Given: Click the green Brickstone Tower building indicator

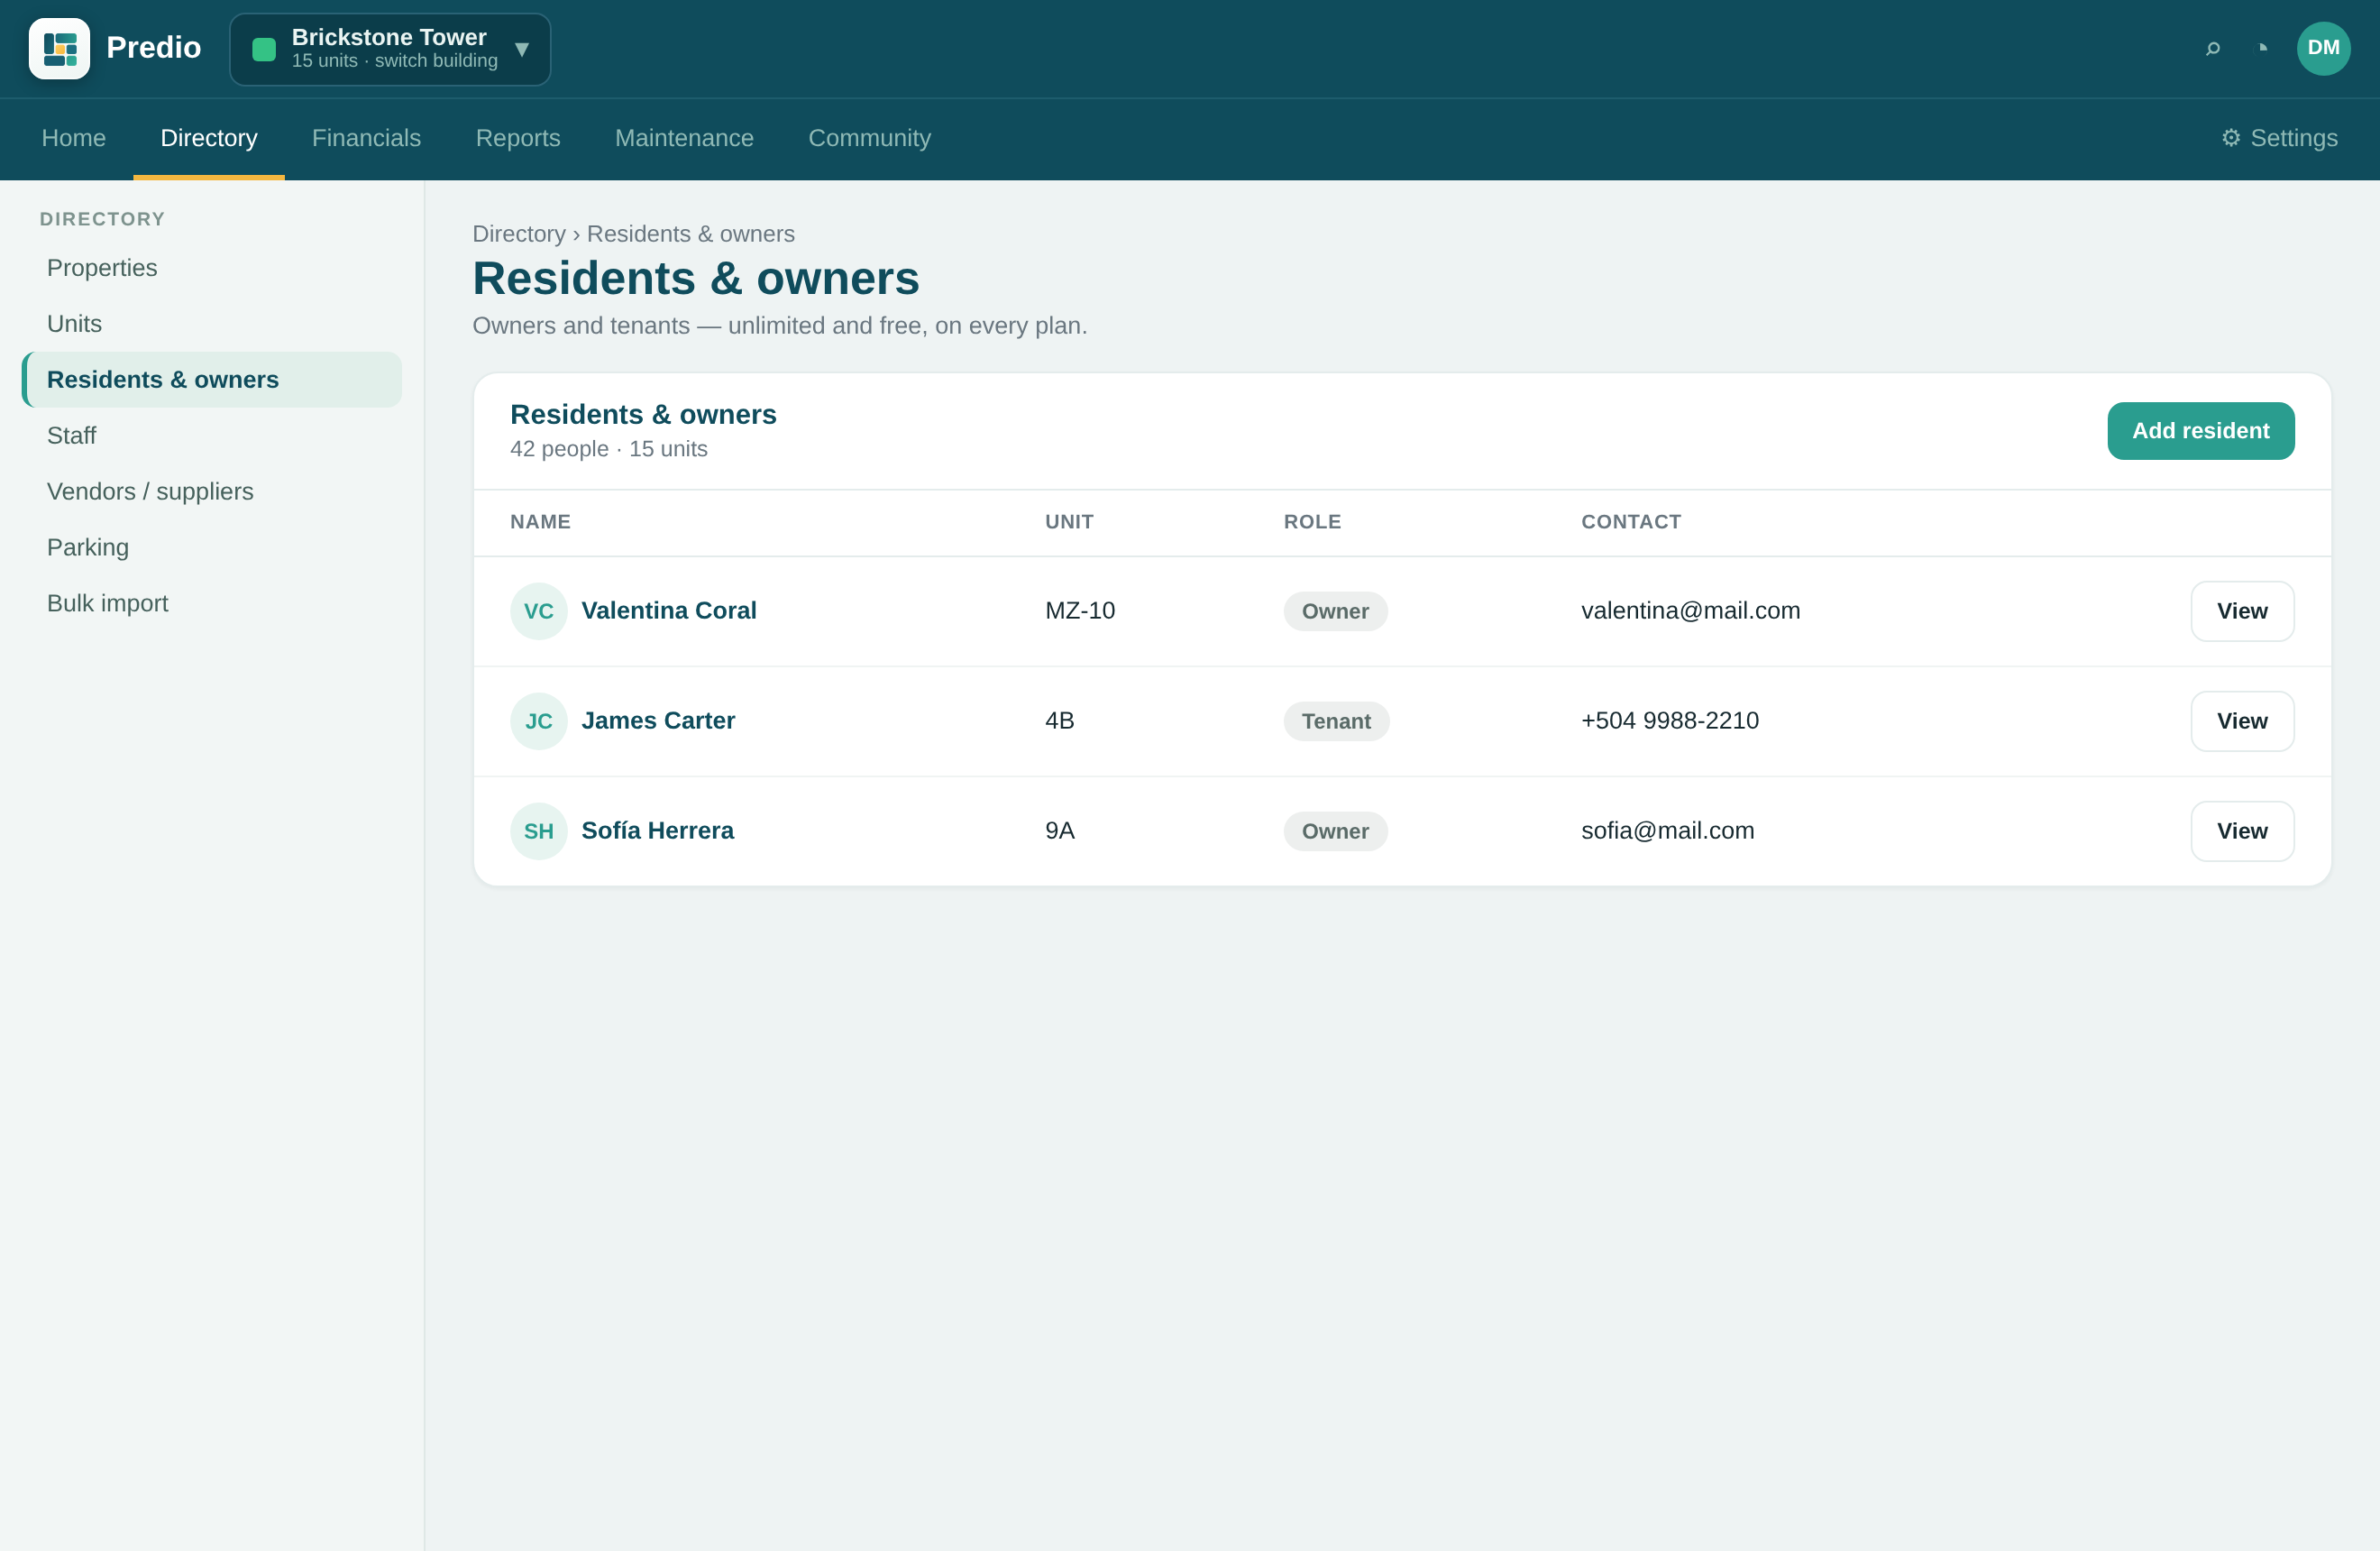Looking at the screenshot, I should pos(264,49).
